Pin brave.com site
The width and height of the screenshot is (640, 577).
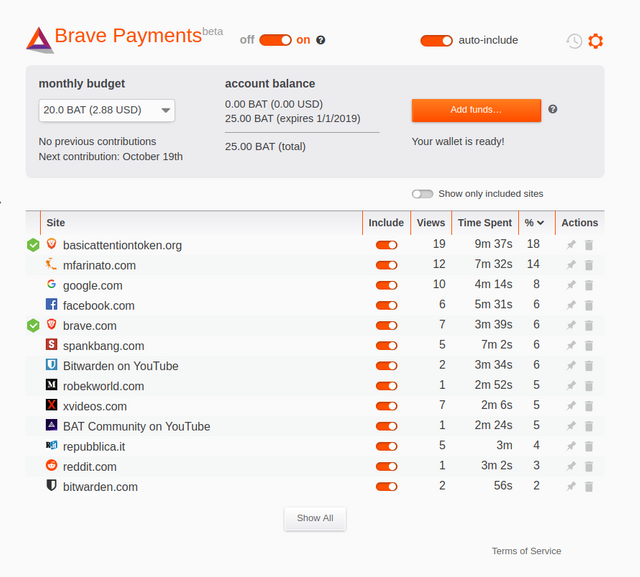(571, 325)
